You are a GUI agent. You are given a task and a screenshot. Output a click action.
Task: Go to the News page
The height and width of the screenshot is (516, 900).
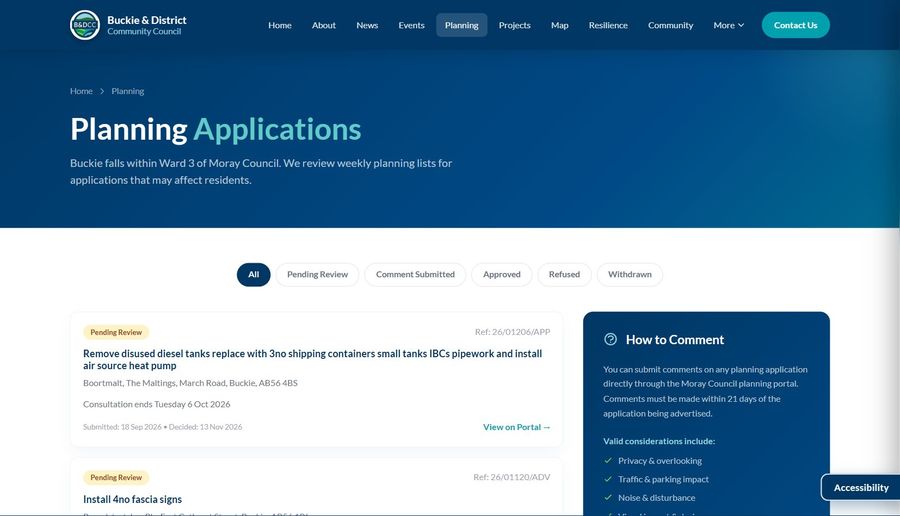click(367, 25)
